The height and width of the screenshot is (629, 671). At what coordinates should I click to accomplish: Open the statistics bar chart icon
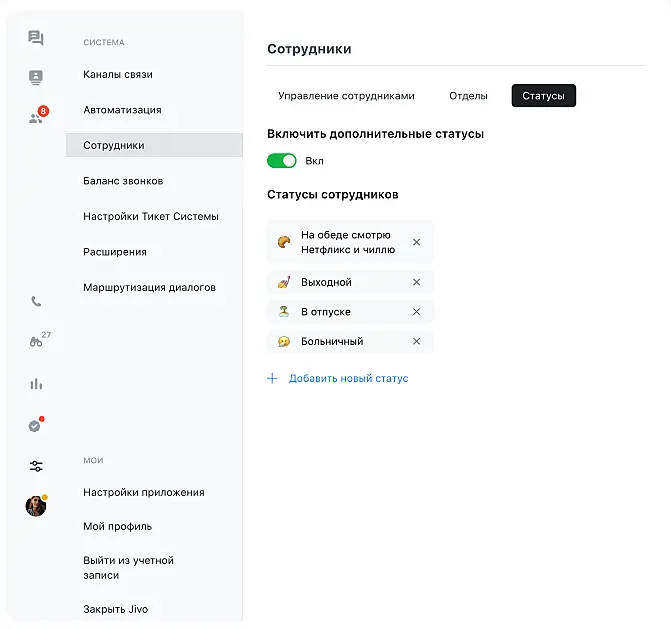pyautogui.click(x=36, y=383)
